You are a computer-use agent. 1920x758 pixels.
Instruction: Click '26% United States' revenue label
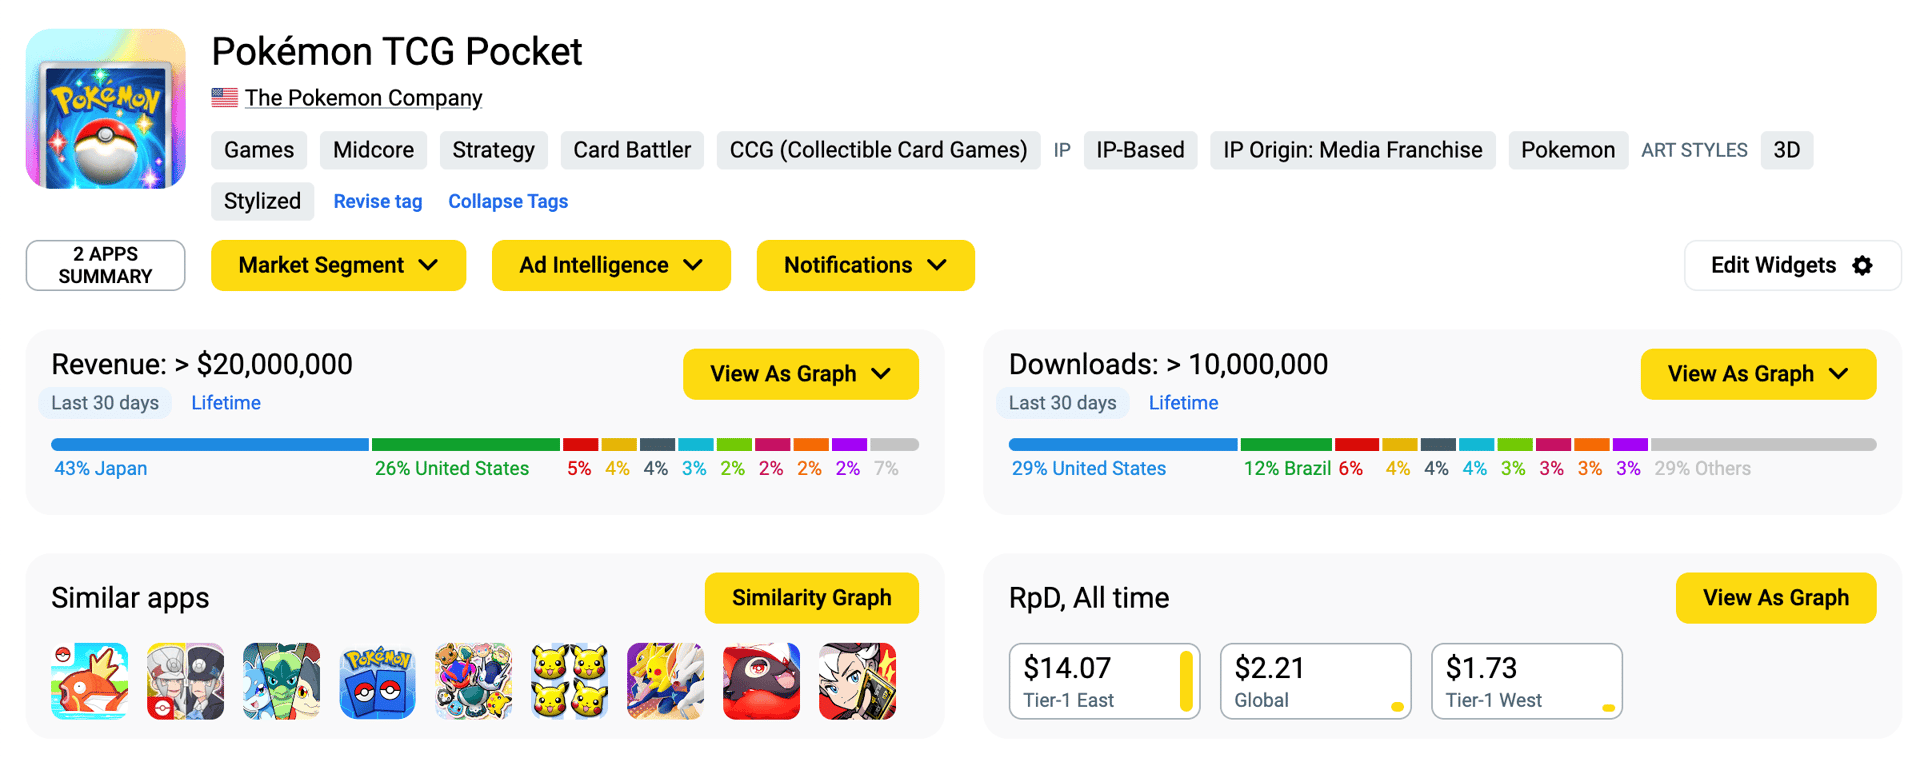pos(451,468)
